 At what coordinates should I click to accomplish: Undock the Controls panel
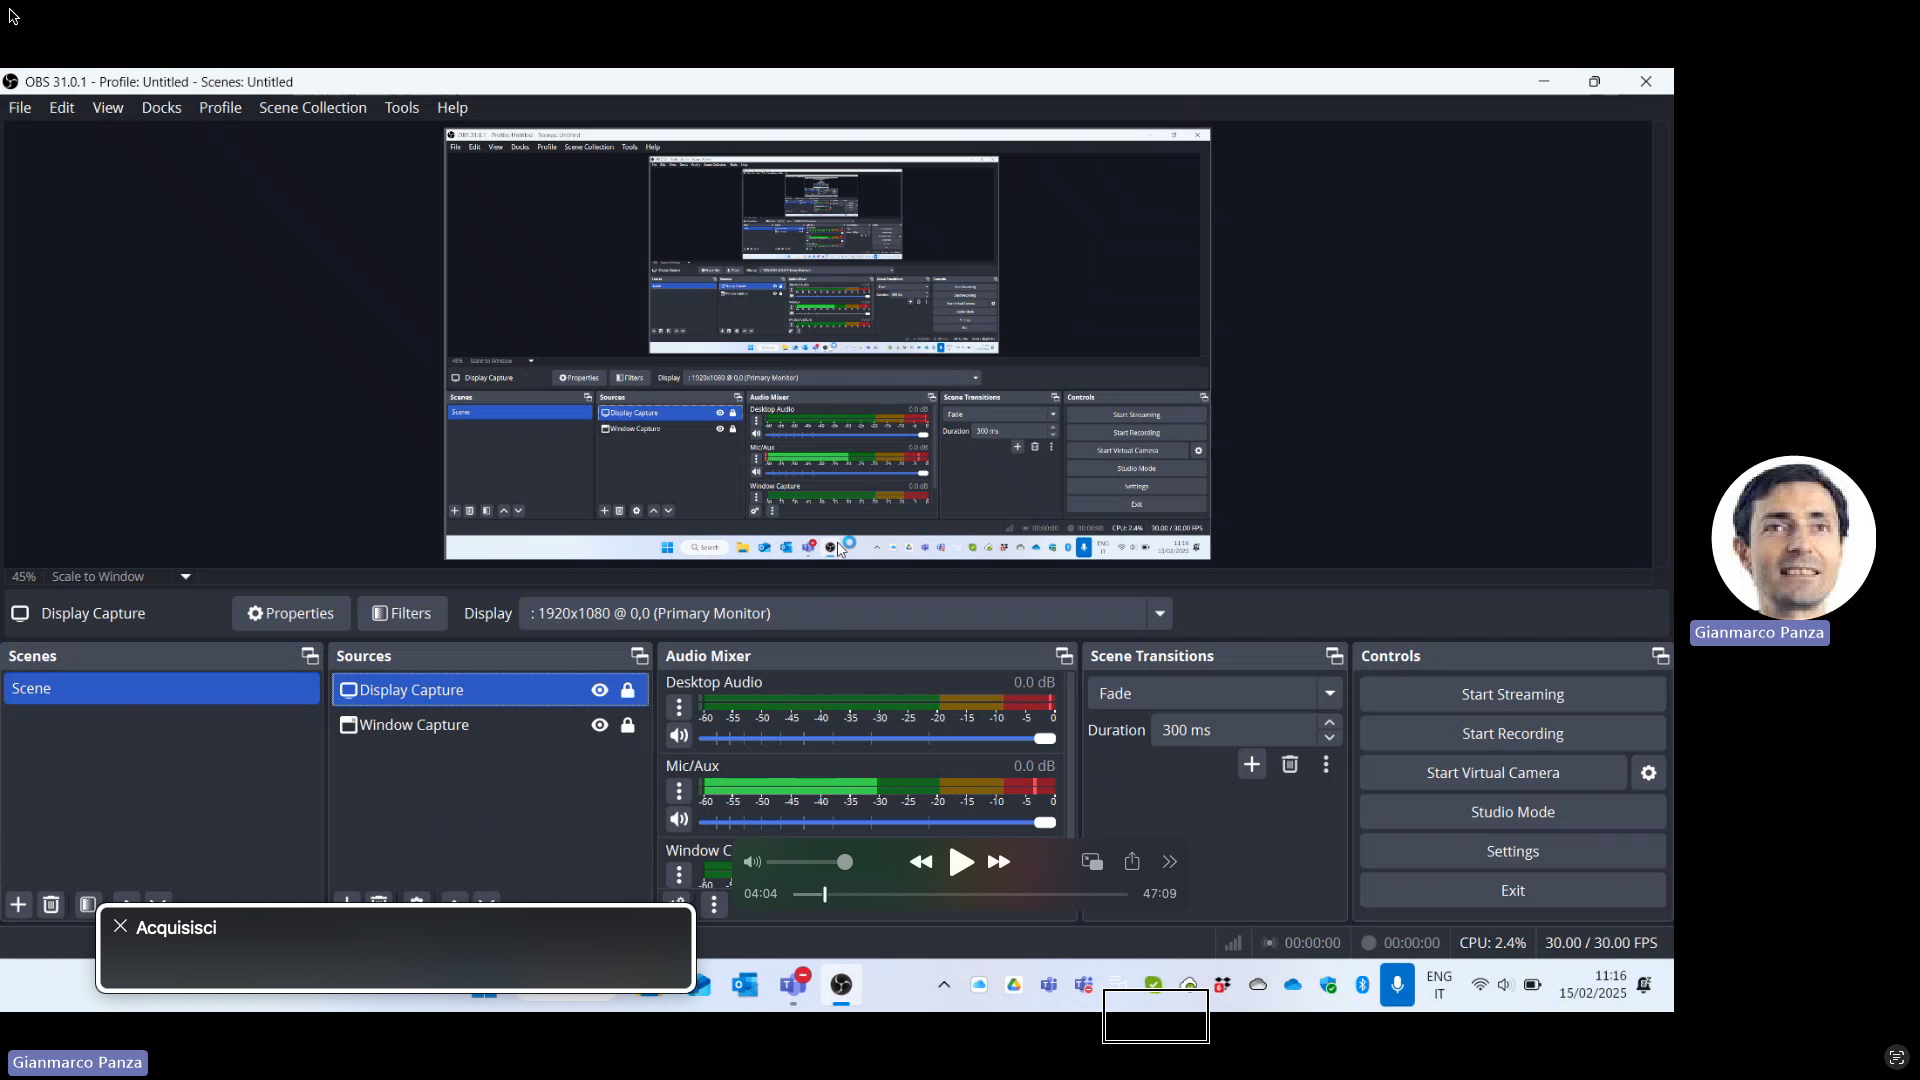point(1661,656)
